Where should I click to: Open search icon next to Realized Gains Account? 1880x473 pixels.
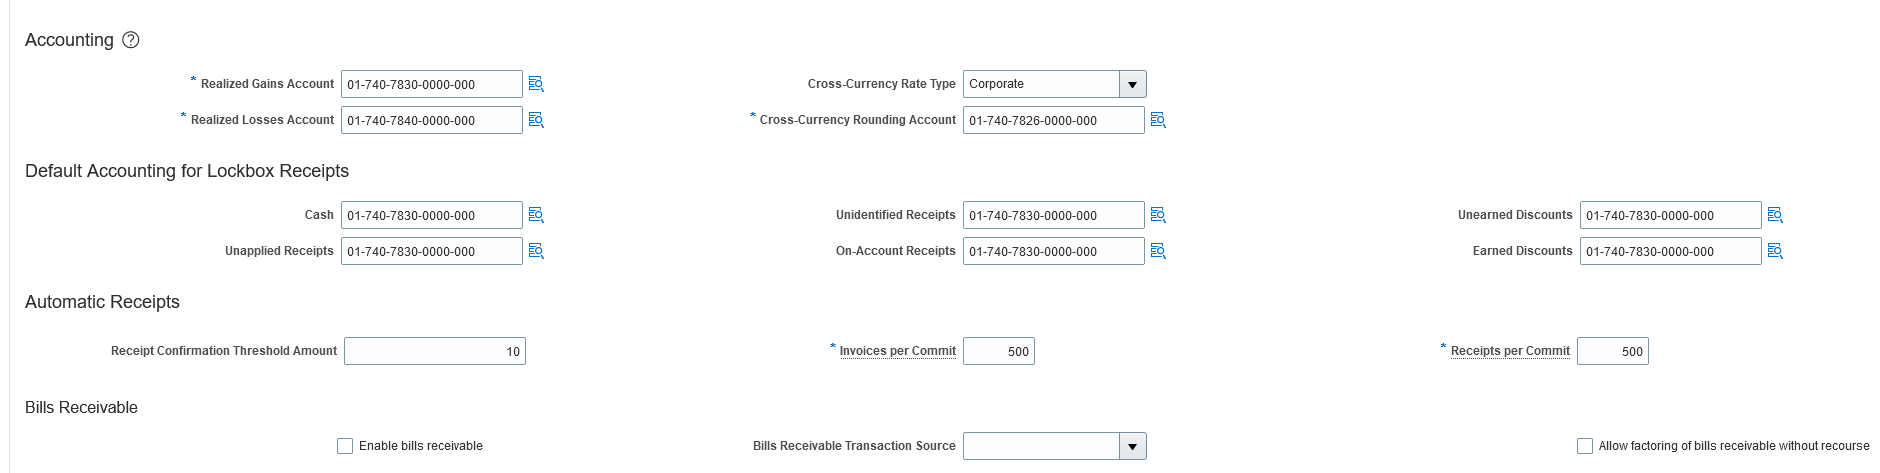click(536, 84)
